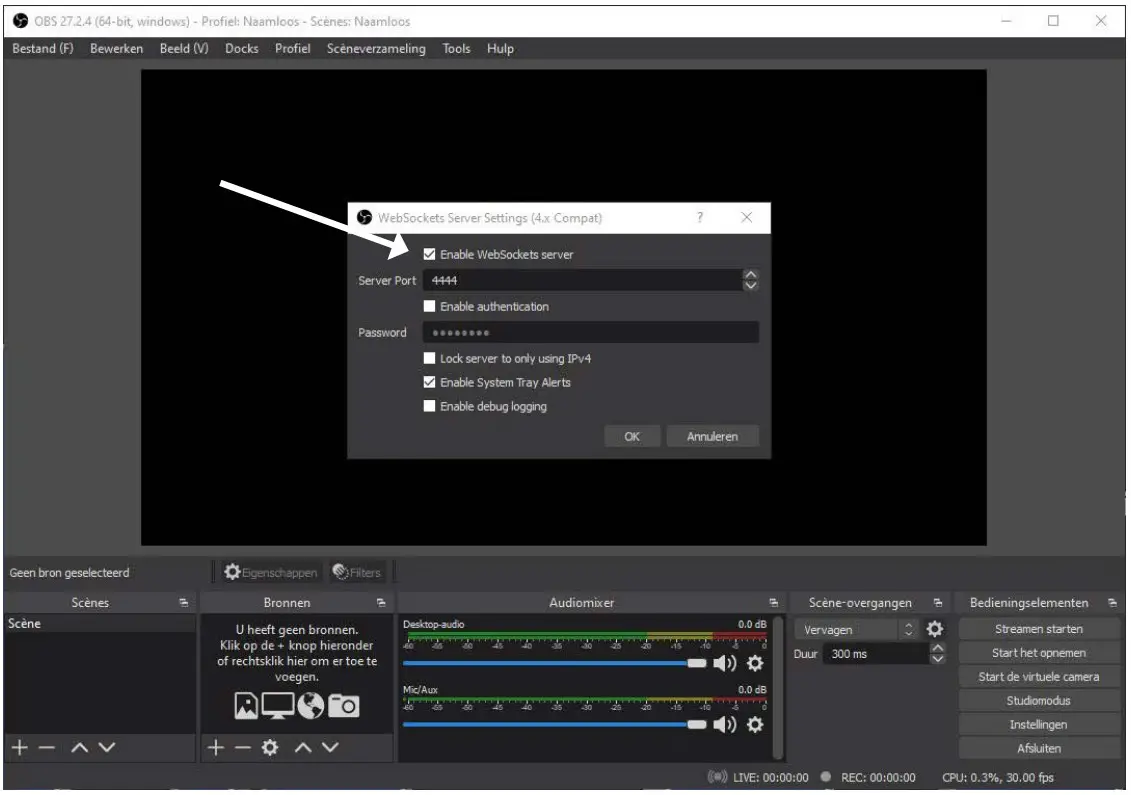
Task: Open the Vervagen transition dropdown
Action: (856, 630)
